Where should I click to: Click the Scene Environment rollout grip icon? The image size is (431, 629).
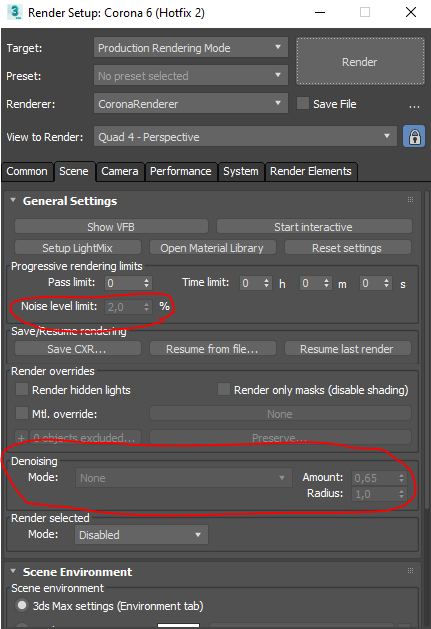pyautogui.click(x=410, y=571)
